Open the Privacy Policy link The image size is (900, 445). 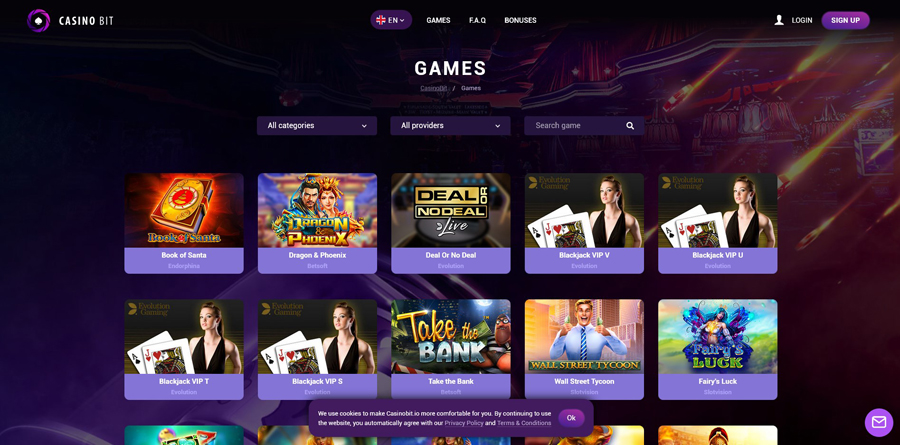point(464,423)
